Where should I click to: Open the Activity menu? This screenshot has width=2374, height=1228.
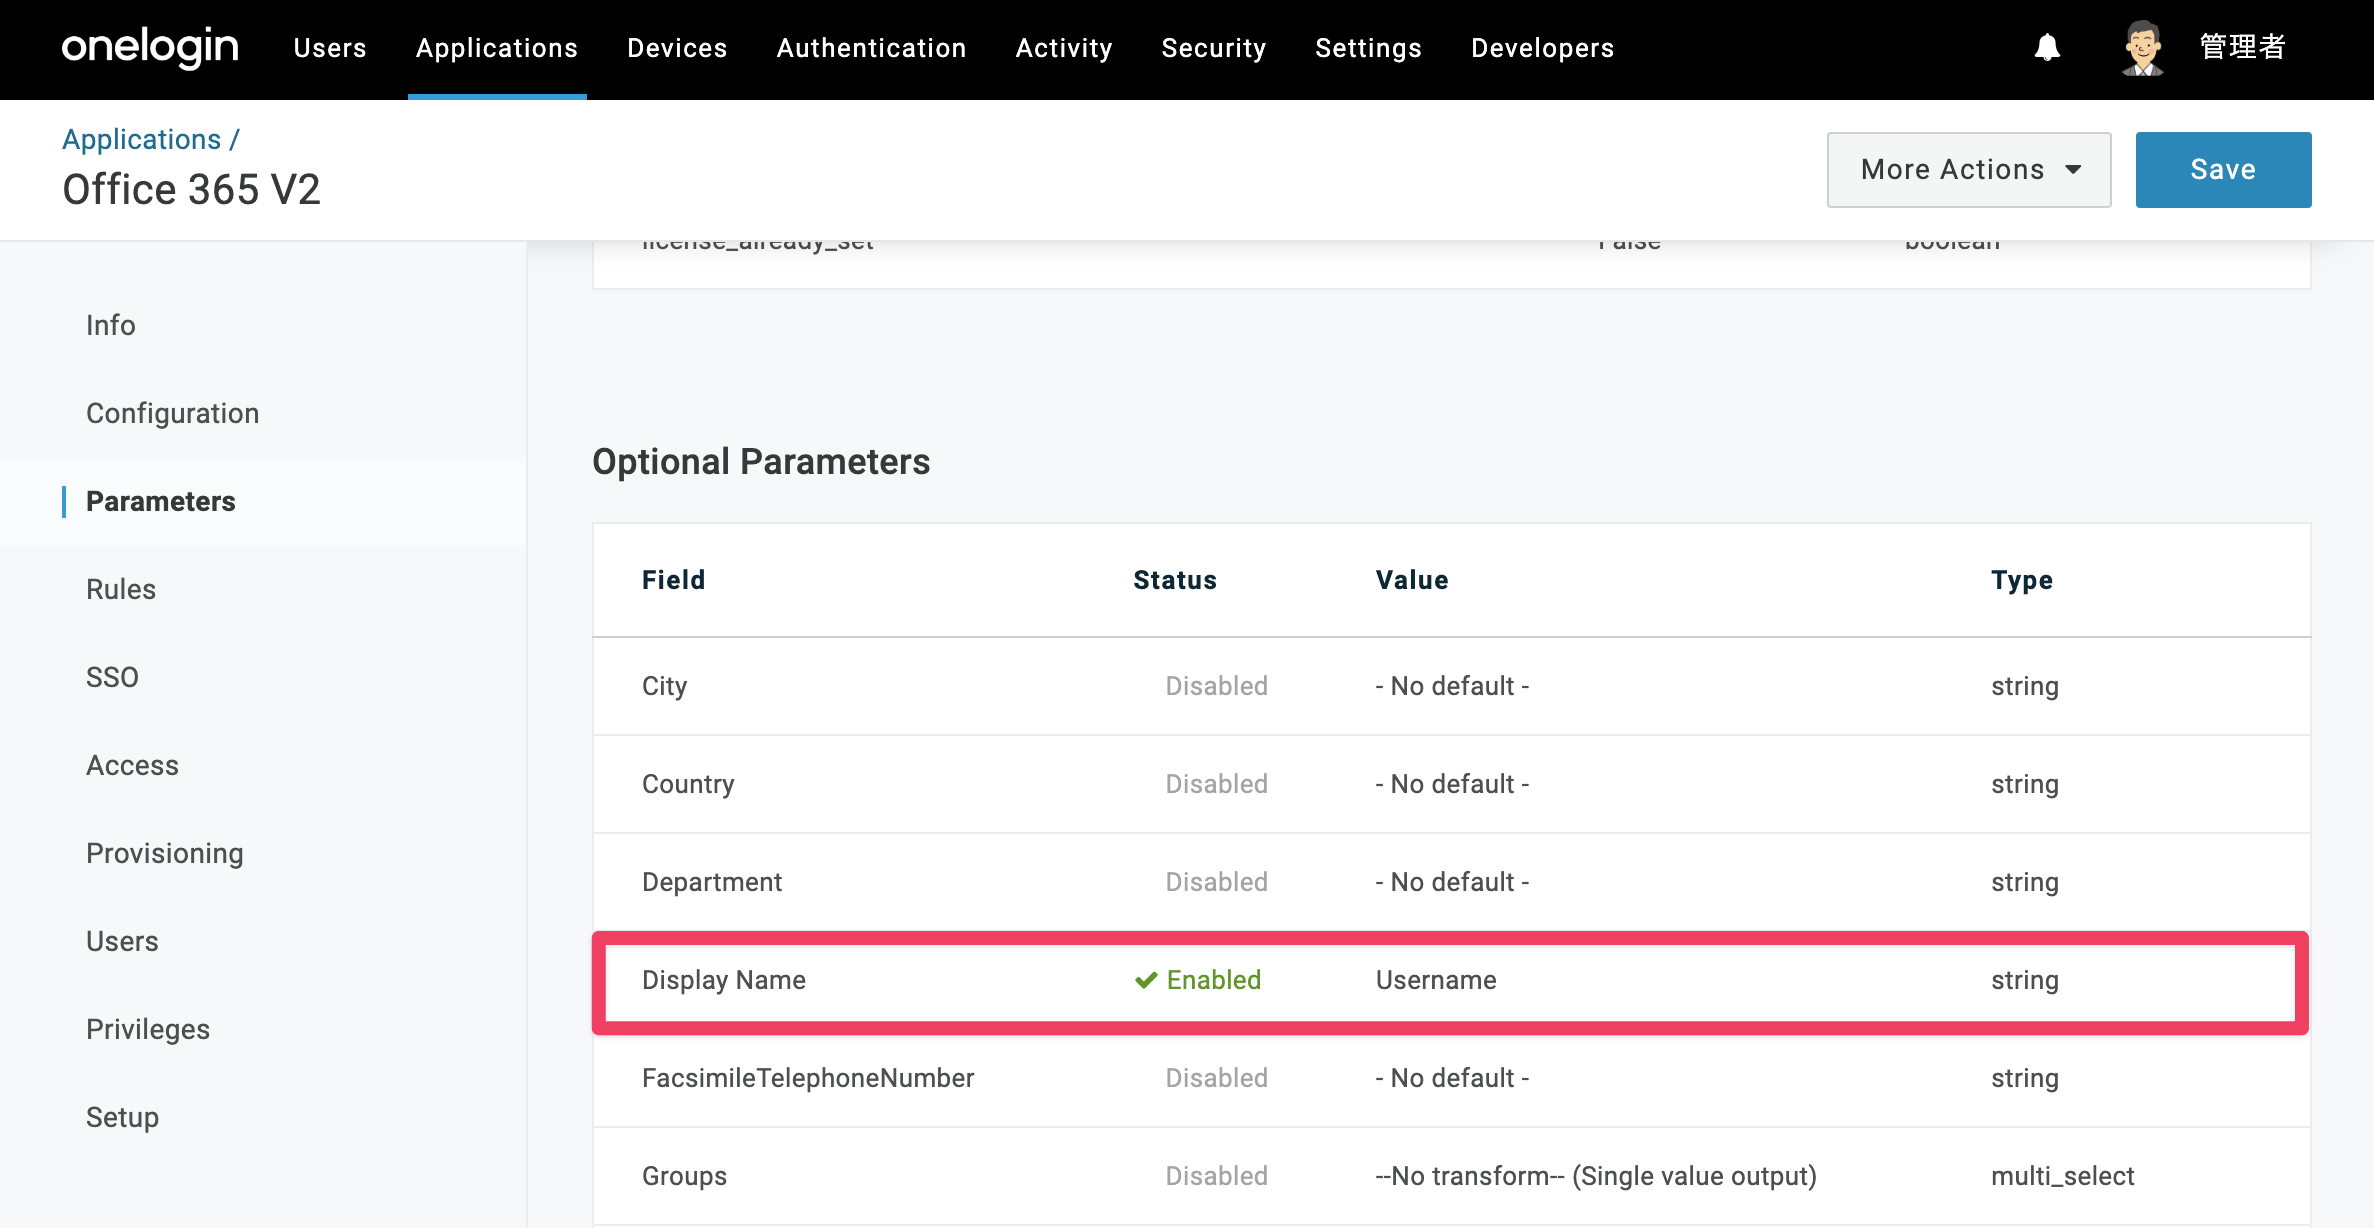pos(1064,48)
